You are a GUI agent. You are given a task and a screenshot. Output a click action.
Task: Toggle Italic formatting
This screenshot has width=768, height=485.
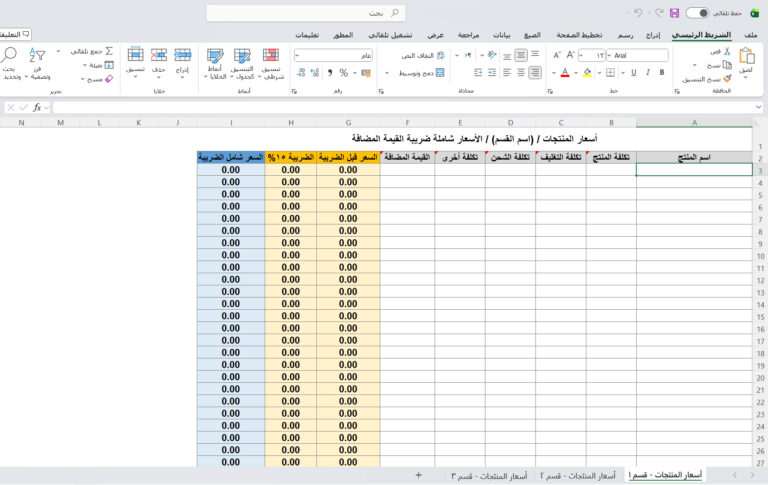click(648, 73)
